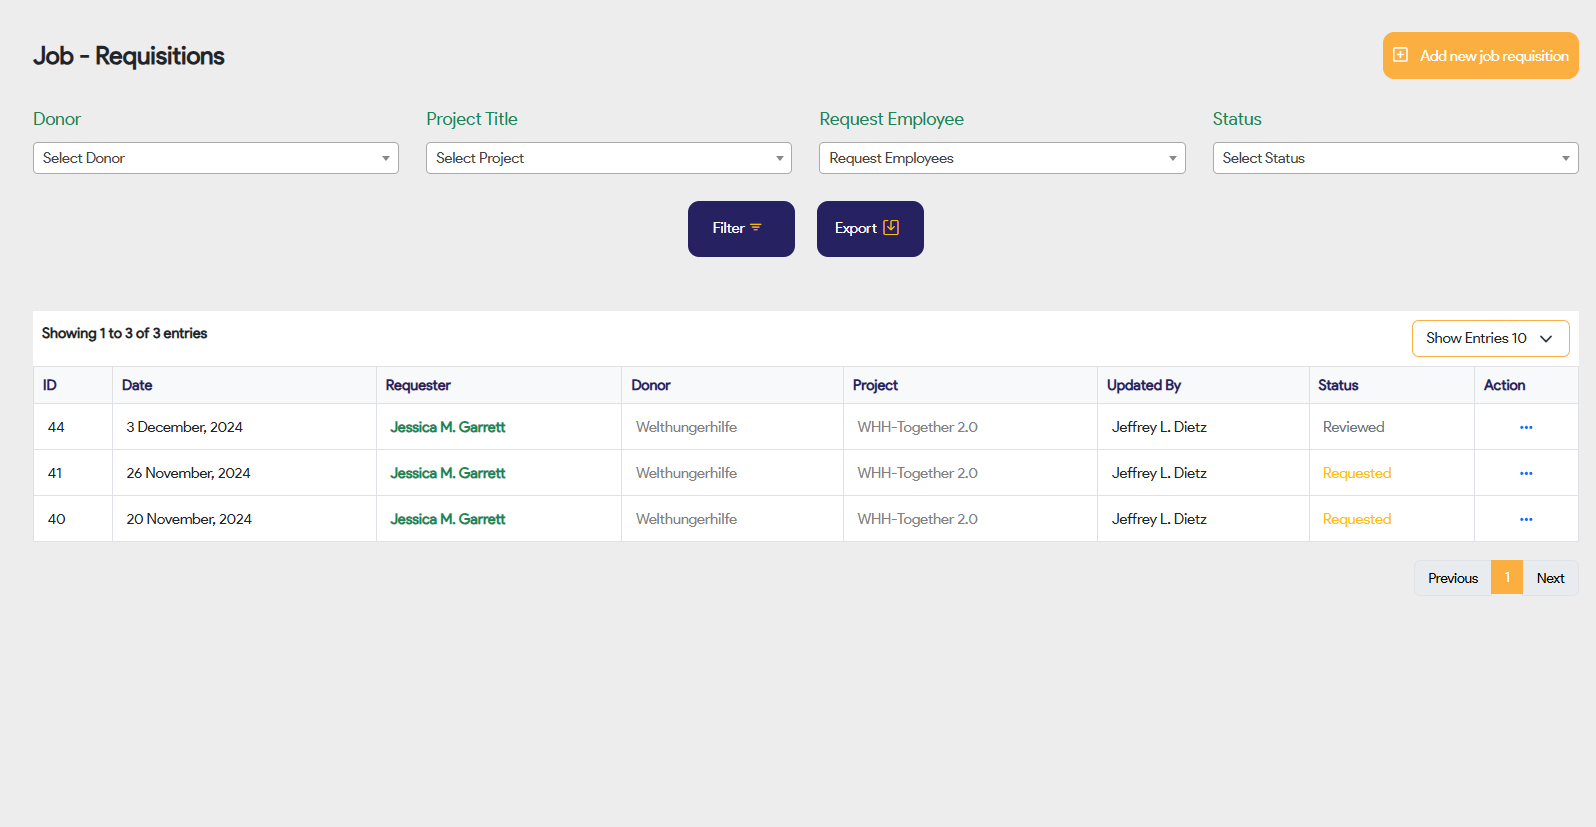The width and height of the screenshot is (1596, 827).
Task: Add a new job requisition
Action: point(1480,56)
